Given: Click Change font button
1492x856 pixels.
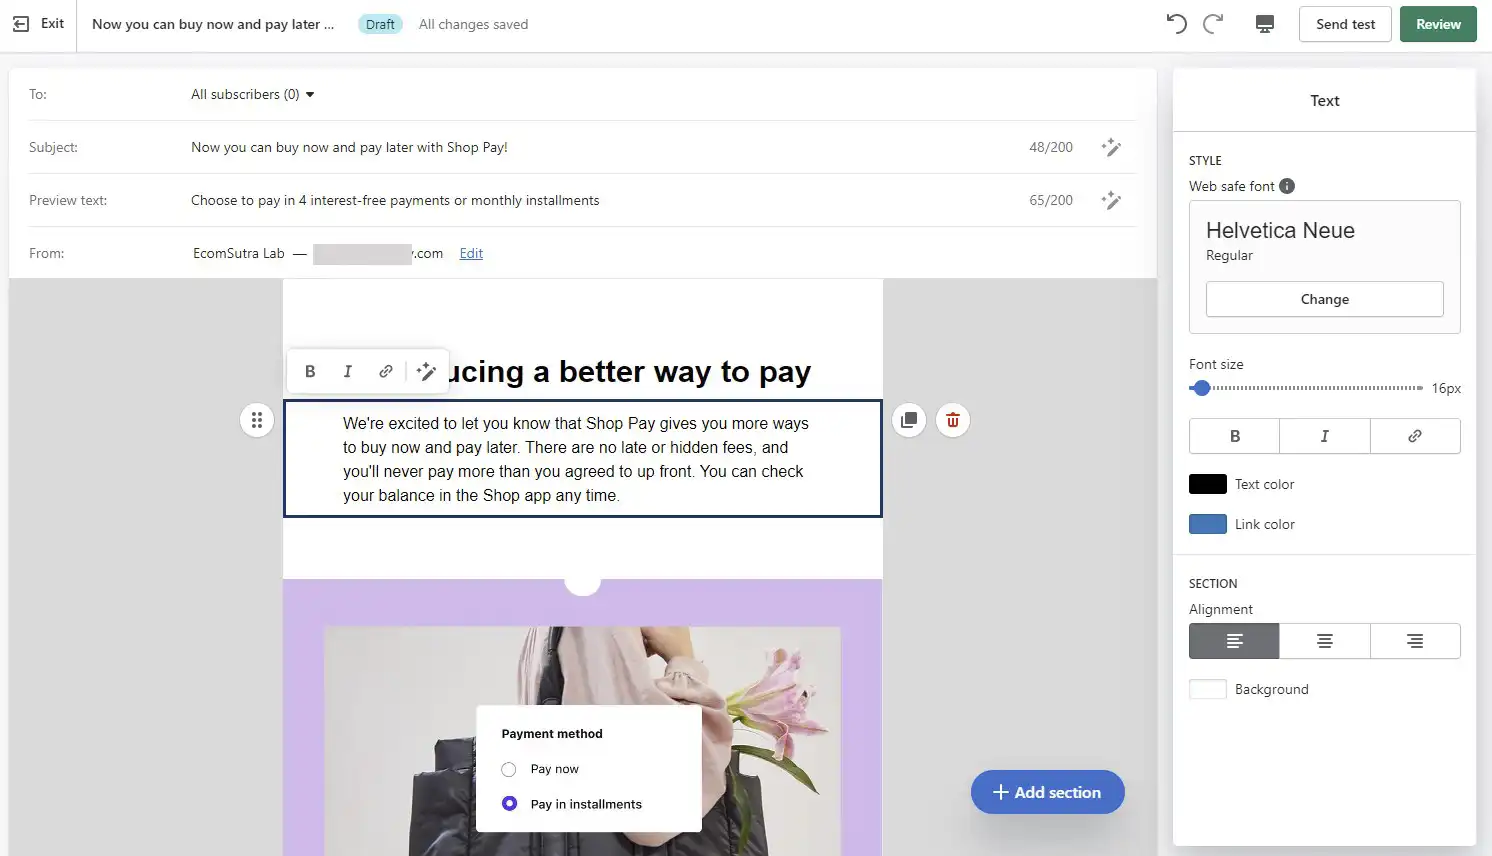Looking at the screenshot, I should coord(1325,299).
